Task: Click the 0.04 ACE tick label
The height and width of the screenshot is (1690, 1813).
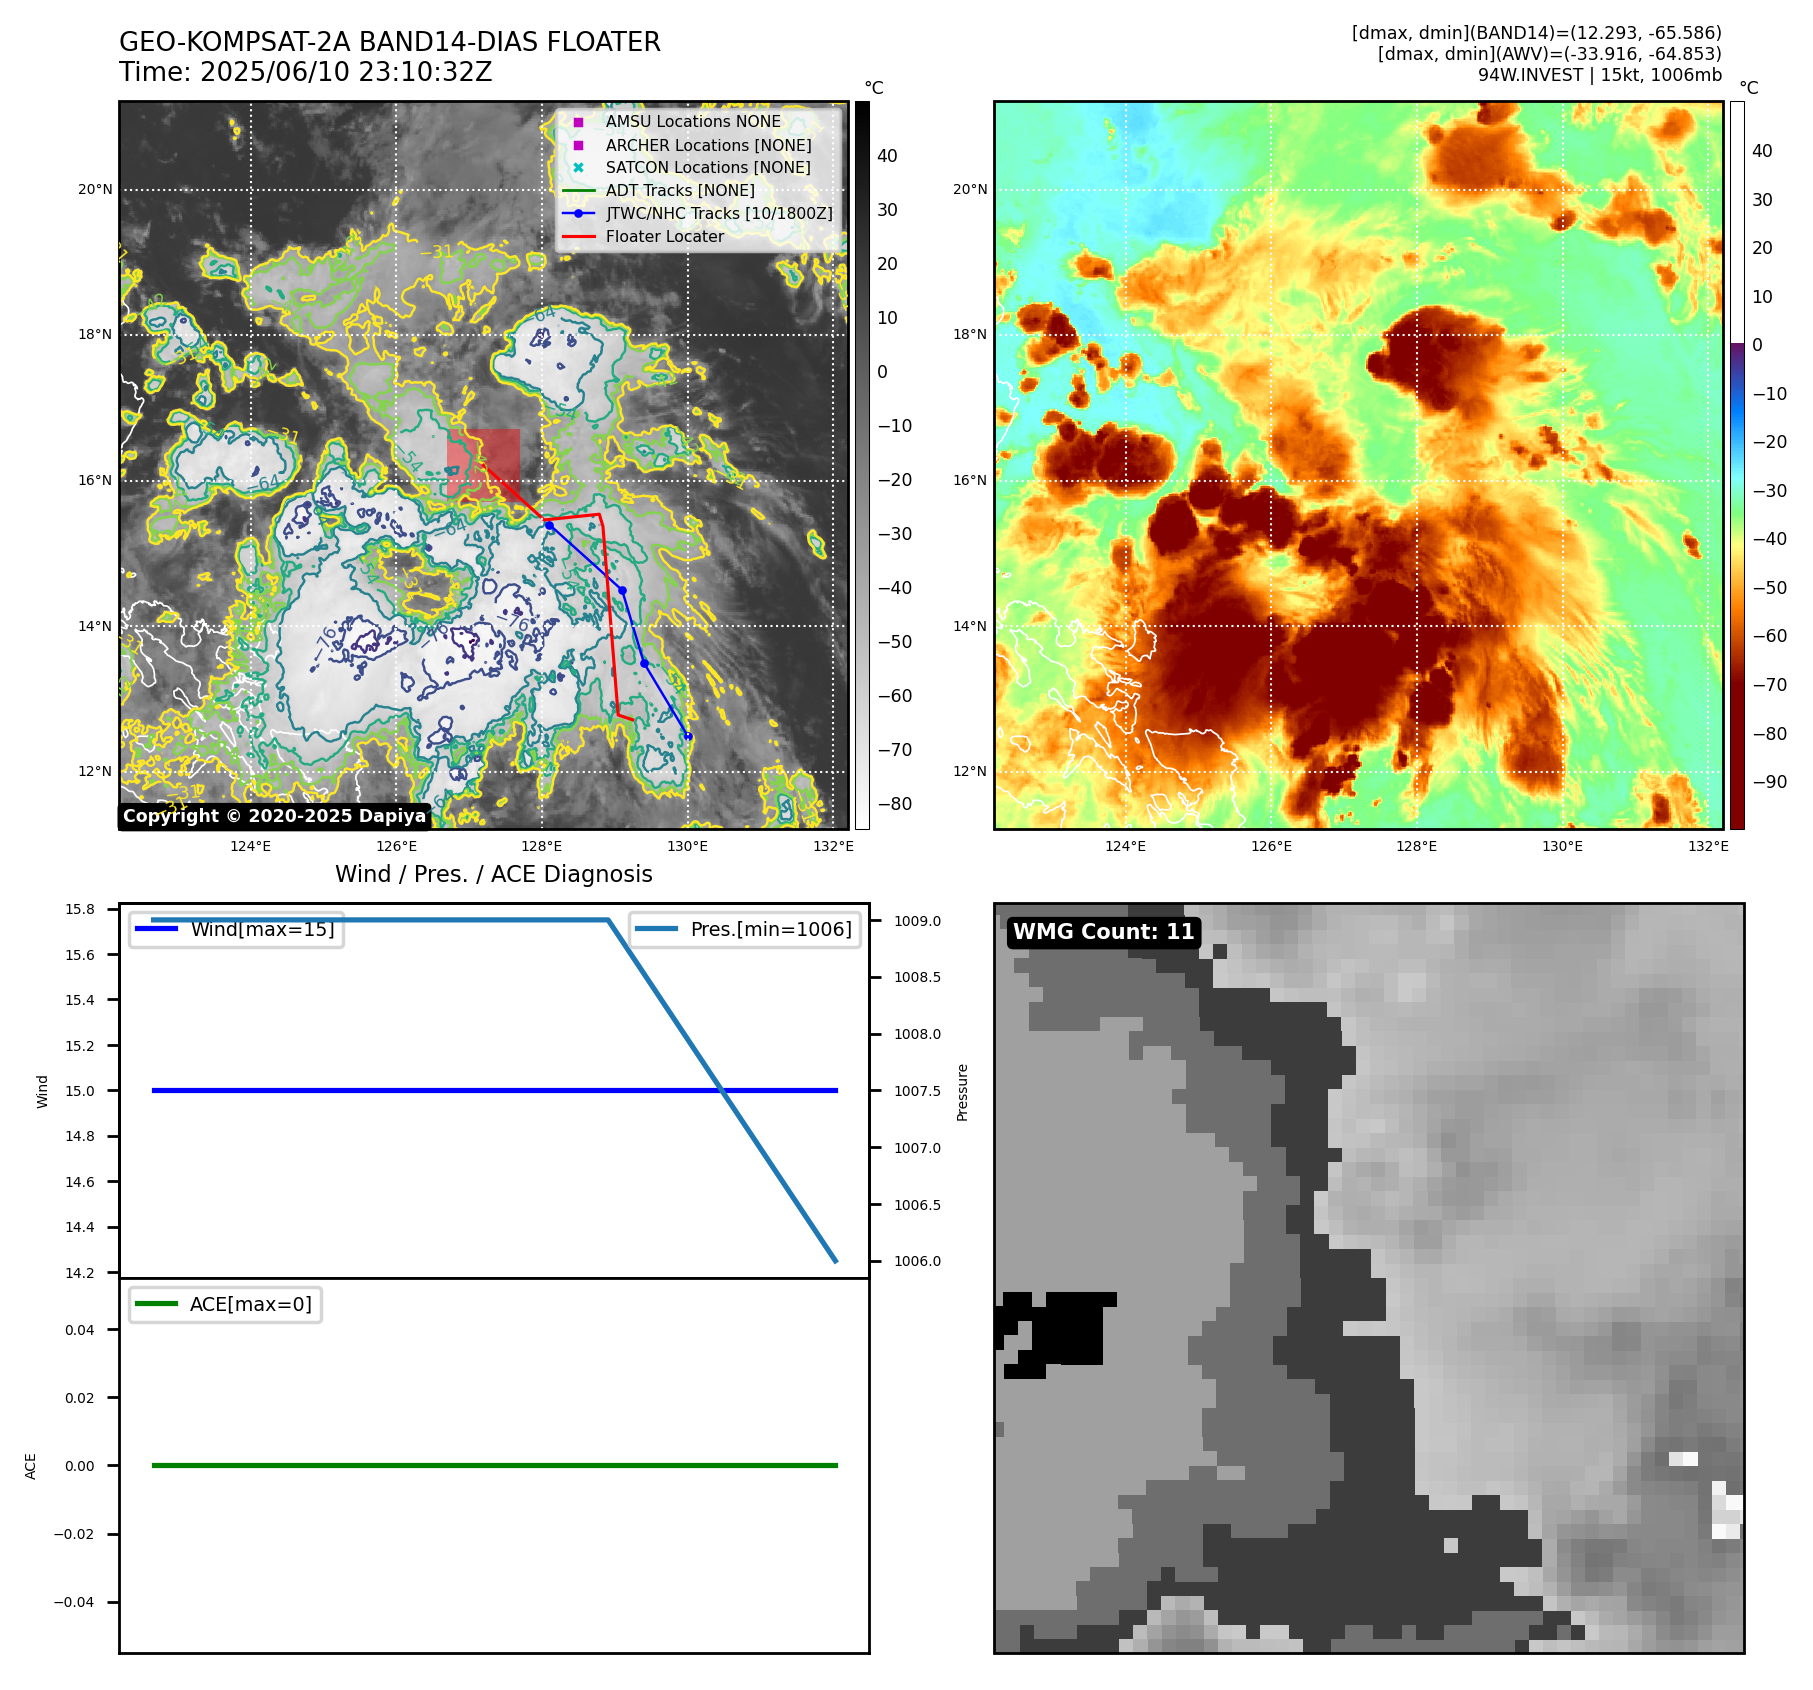Action: point(80,1330)
